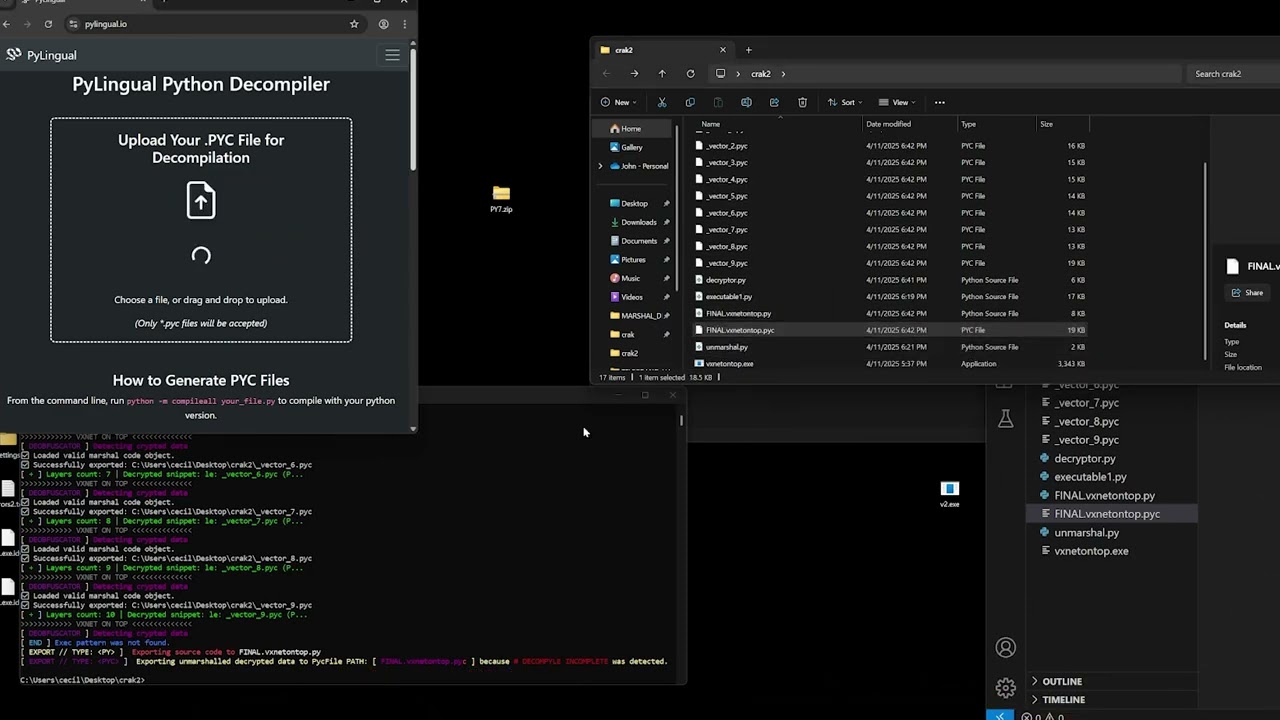Open a new File Explorer tab with plus

748,50
